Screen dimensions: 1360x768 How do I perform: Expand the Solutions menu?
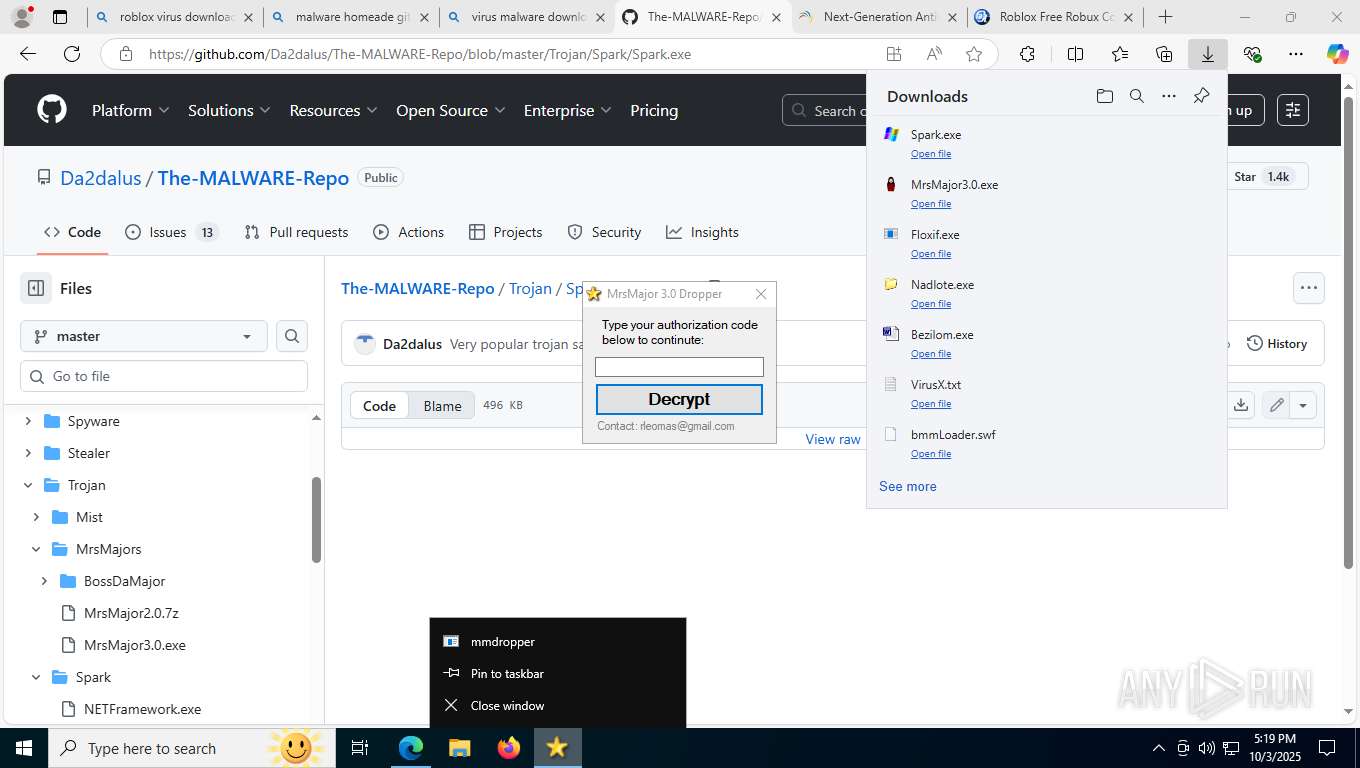(229, 110)
